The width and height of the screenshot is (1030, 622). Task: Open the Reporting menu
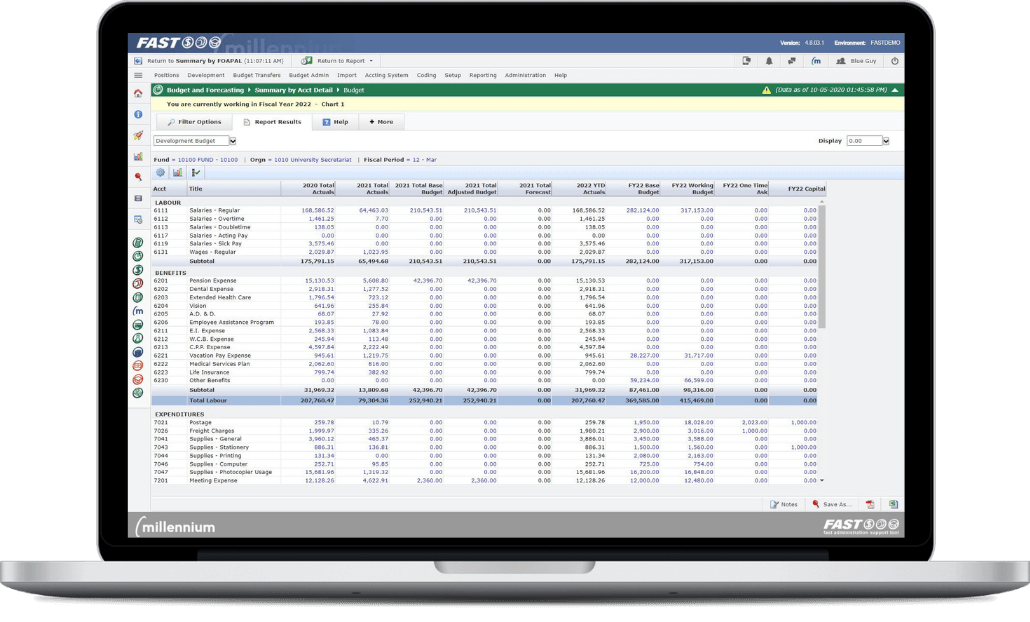click(x=483, y=76)
